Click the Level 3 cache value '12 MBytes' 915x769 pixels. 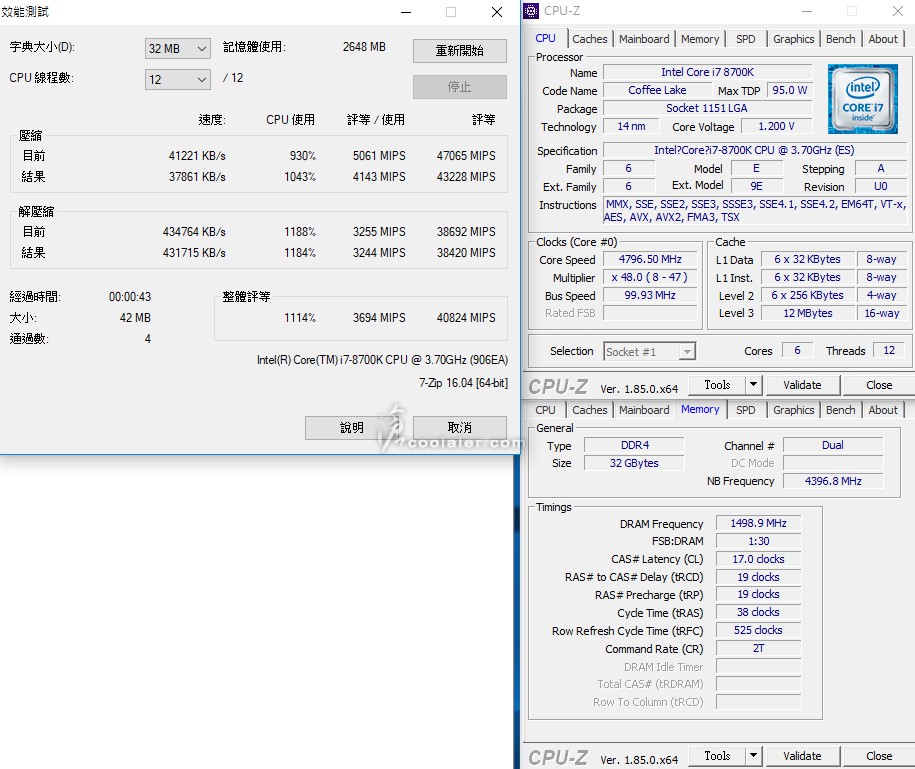tap(808, 313)
